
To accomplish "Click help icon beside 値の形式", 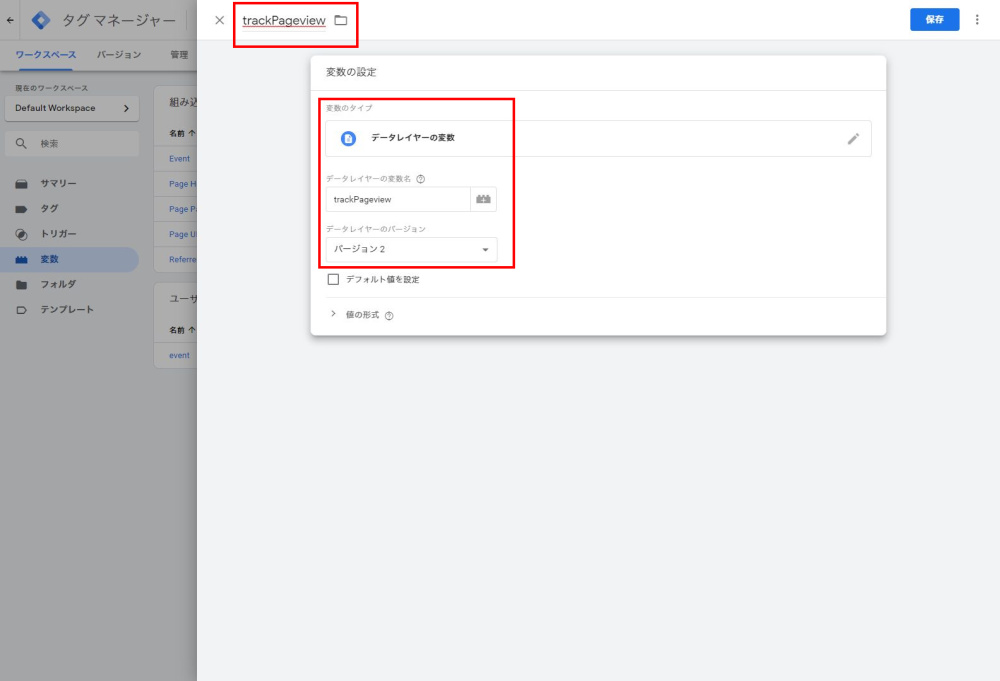I will pyautogui.click(x=389, y=315).
